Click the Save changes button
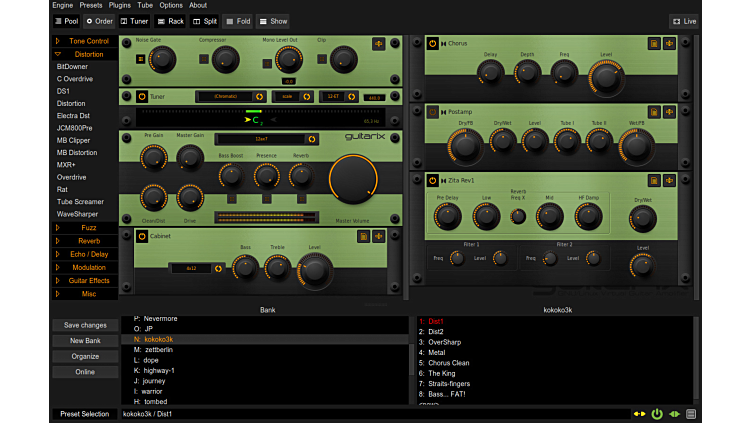The height and width of the screenshot is (423, 752). pyautogui.click(x=85, y=325)
